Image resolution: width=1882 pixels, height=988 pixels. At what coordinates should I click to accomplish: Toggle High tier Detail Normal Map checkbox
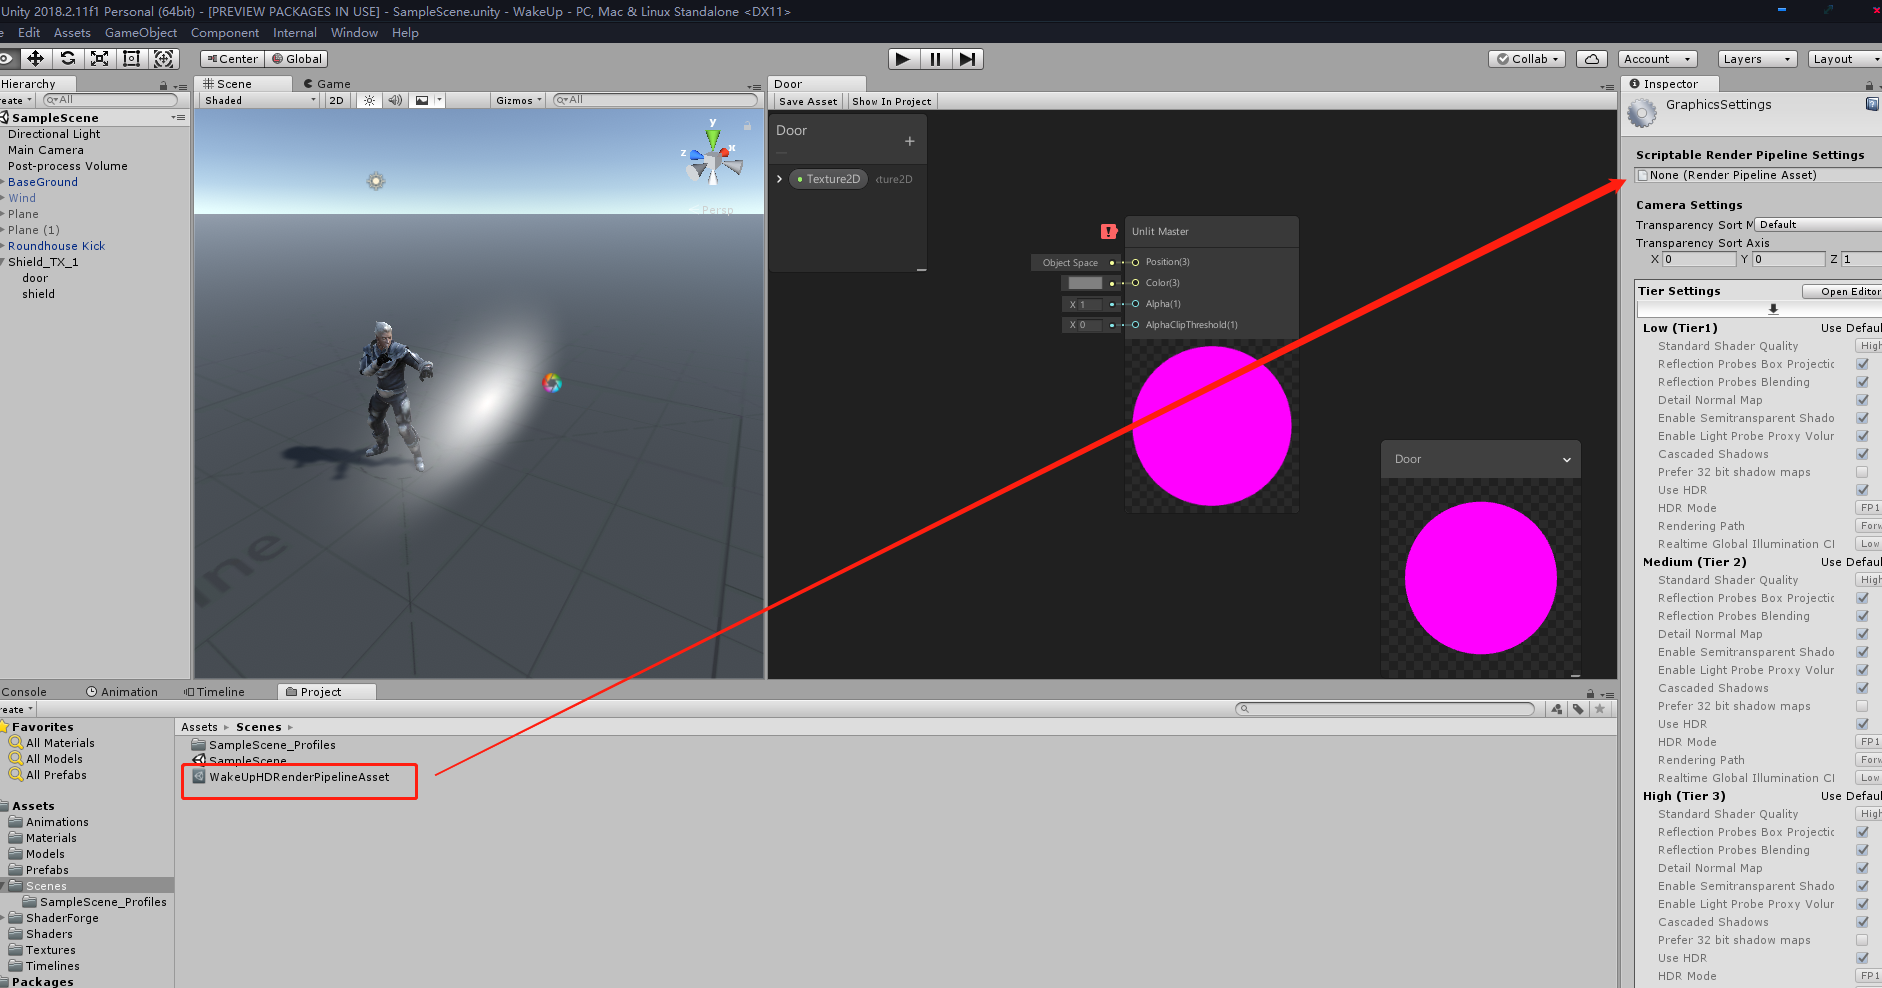tap(1863, 868)
